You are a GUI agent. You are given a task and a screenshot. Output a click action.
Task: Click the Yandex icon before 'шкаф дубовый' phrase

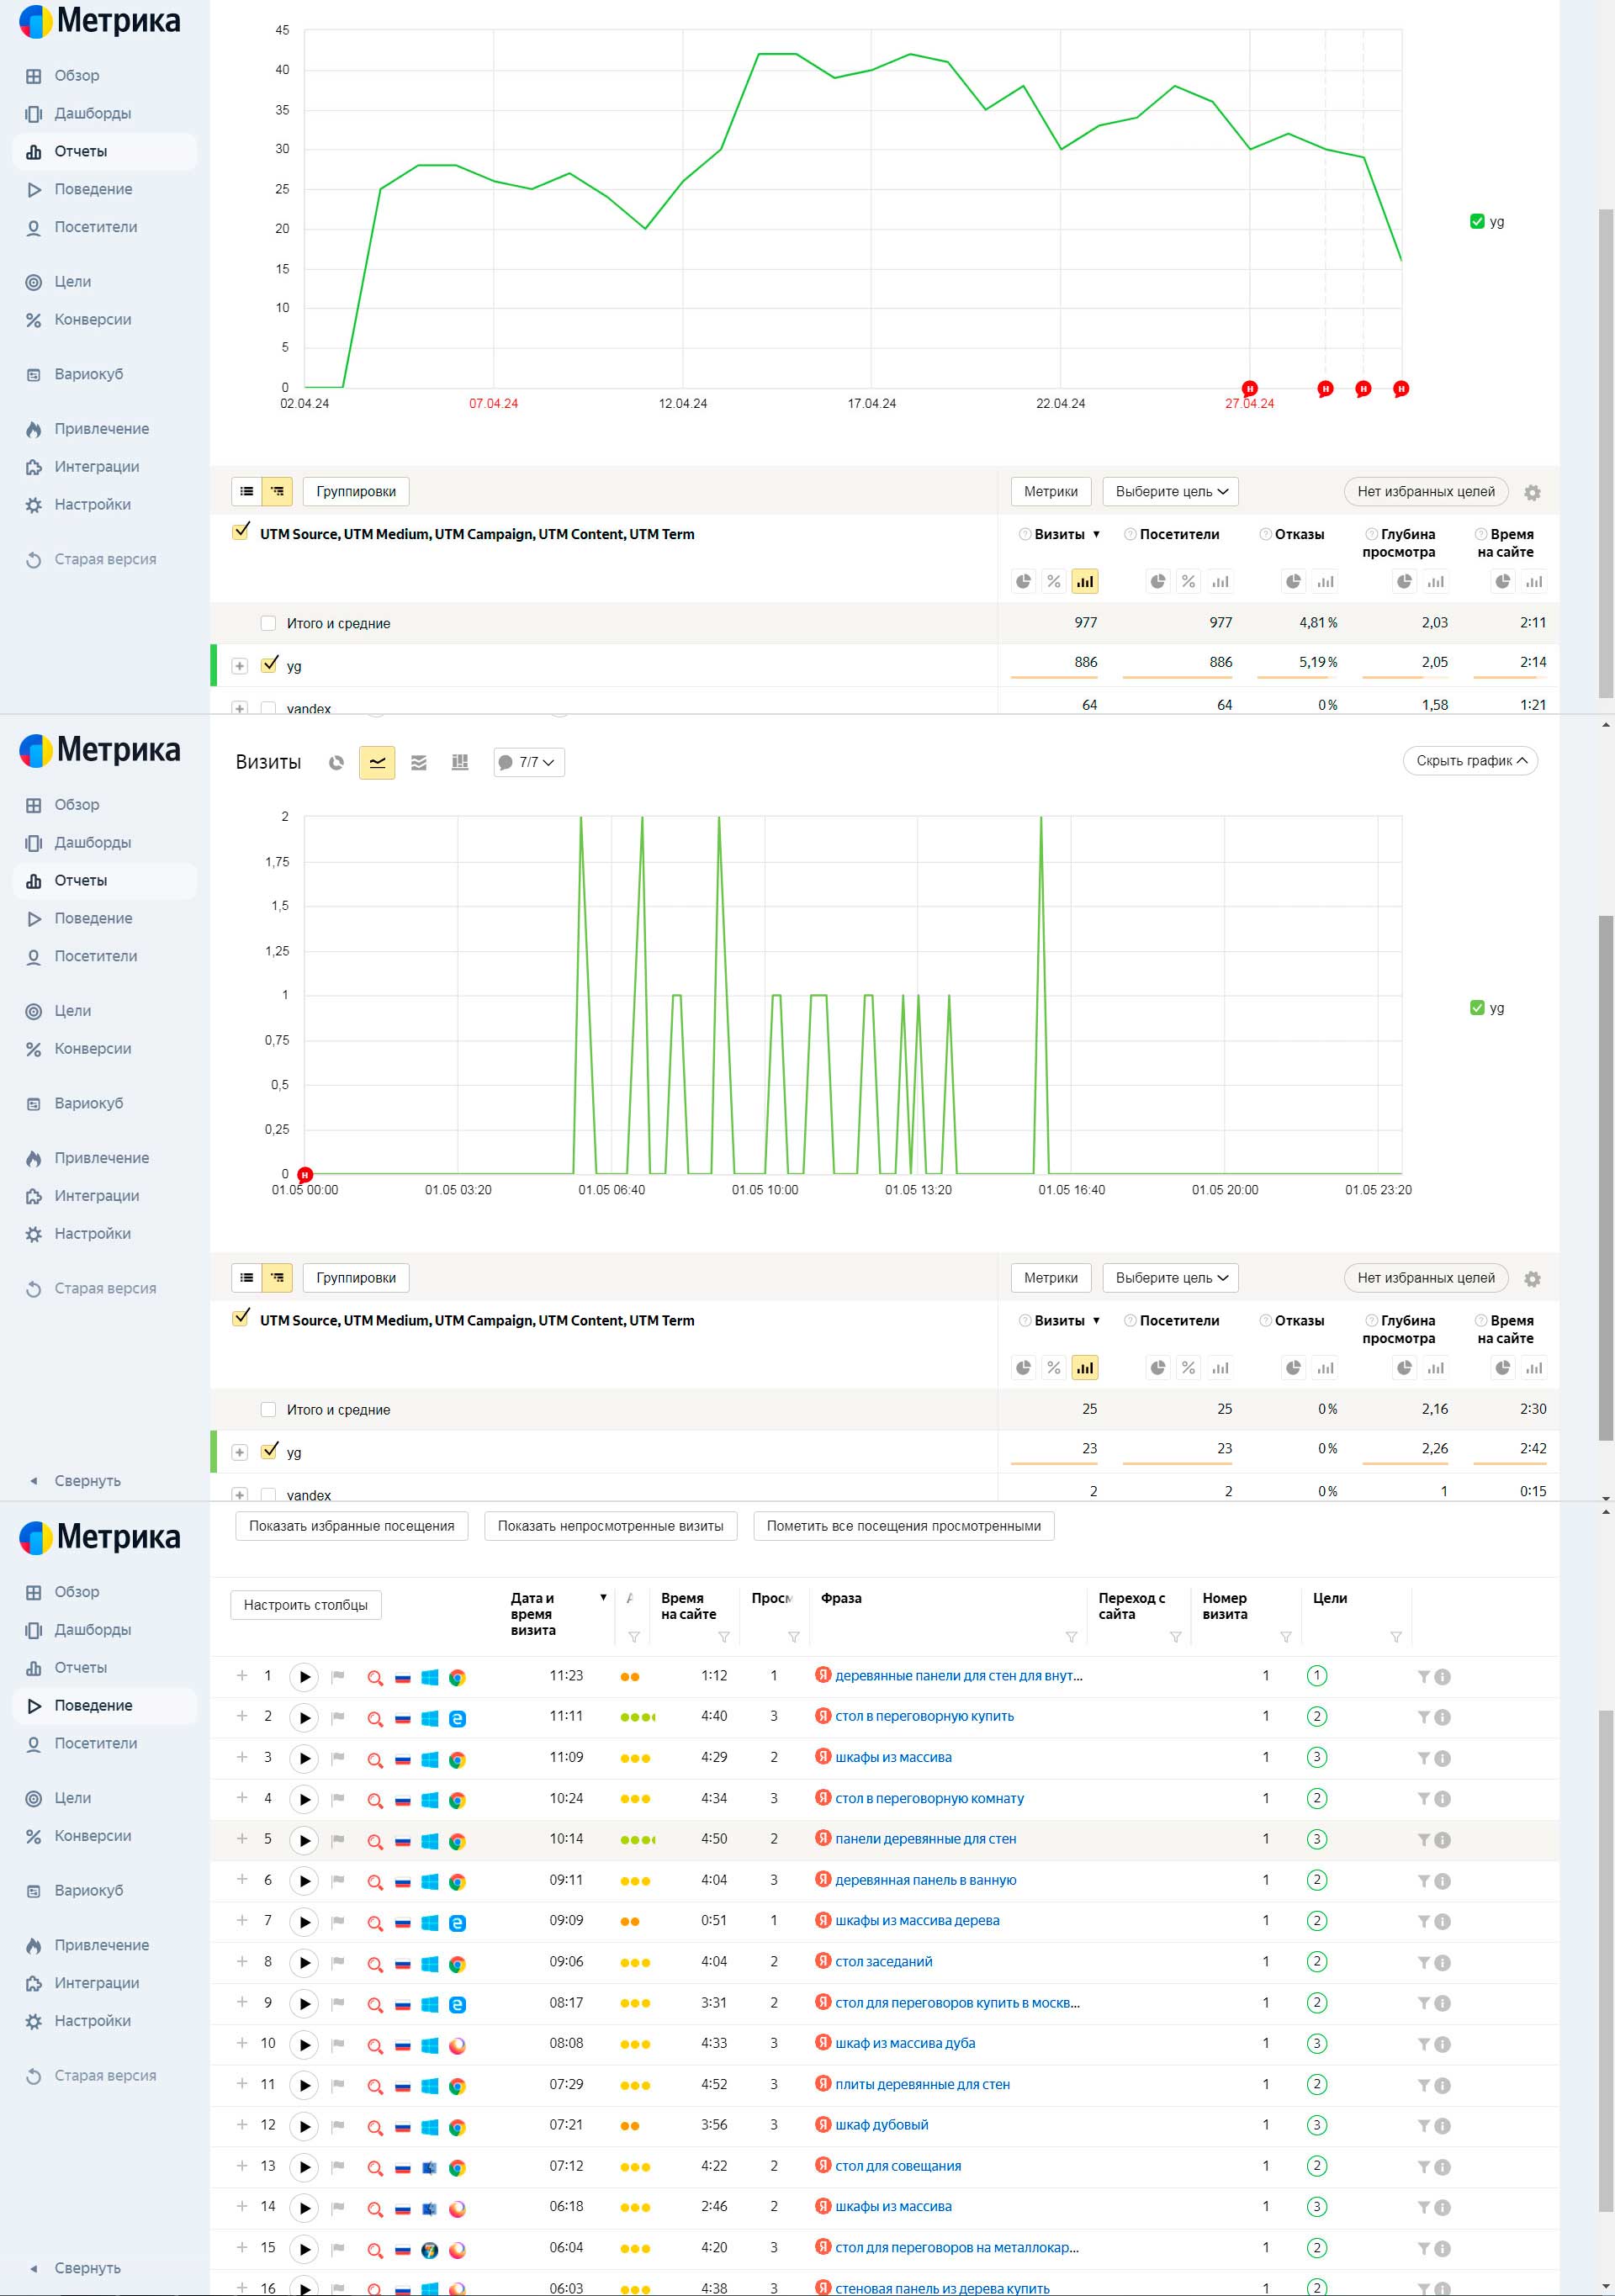tap(823, 2124)
